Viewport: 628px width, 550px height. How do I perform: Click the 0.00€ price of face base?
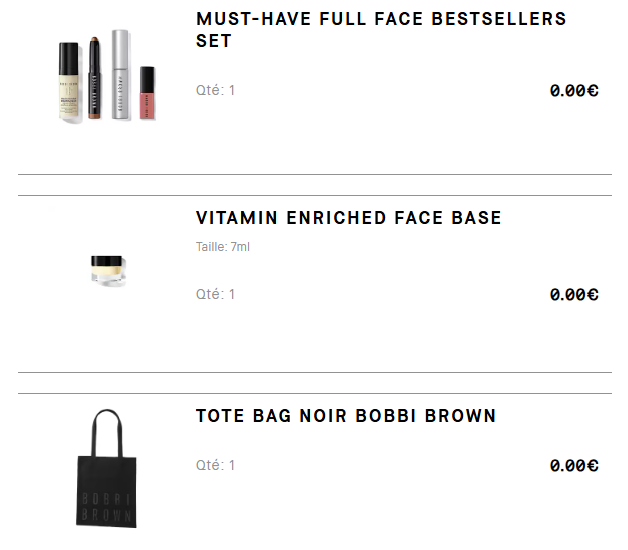point(574,294)
